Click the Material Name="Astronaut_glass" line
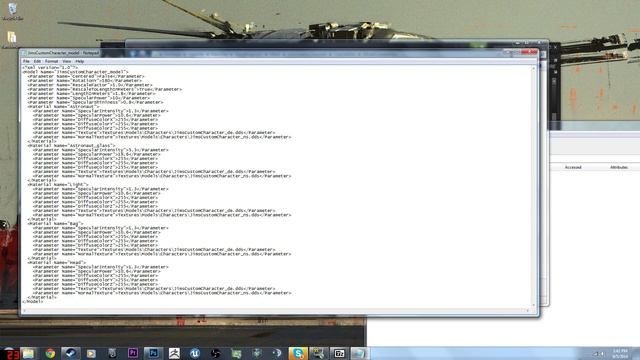 click(71, 145)
